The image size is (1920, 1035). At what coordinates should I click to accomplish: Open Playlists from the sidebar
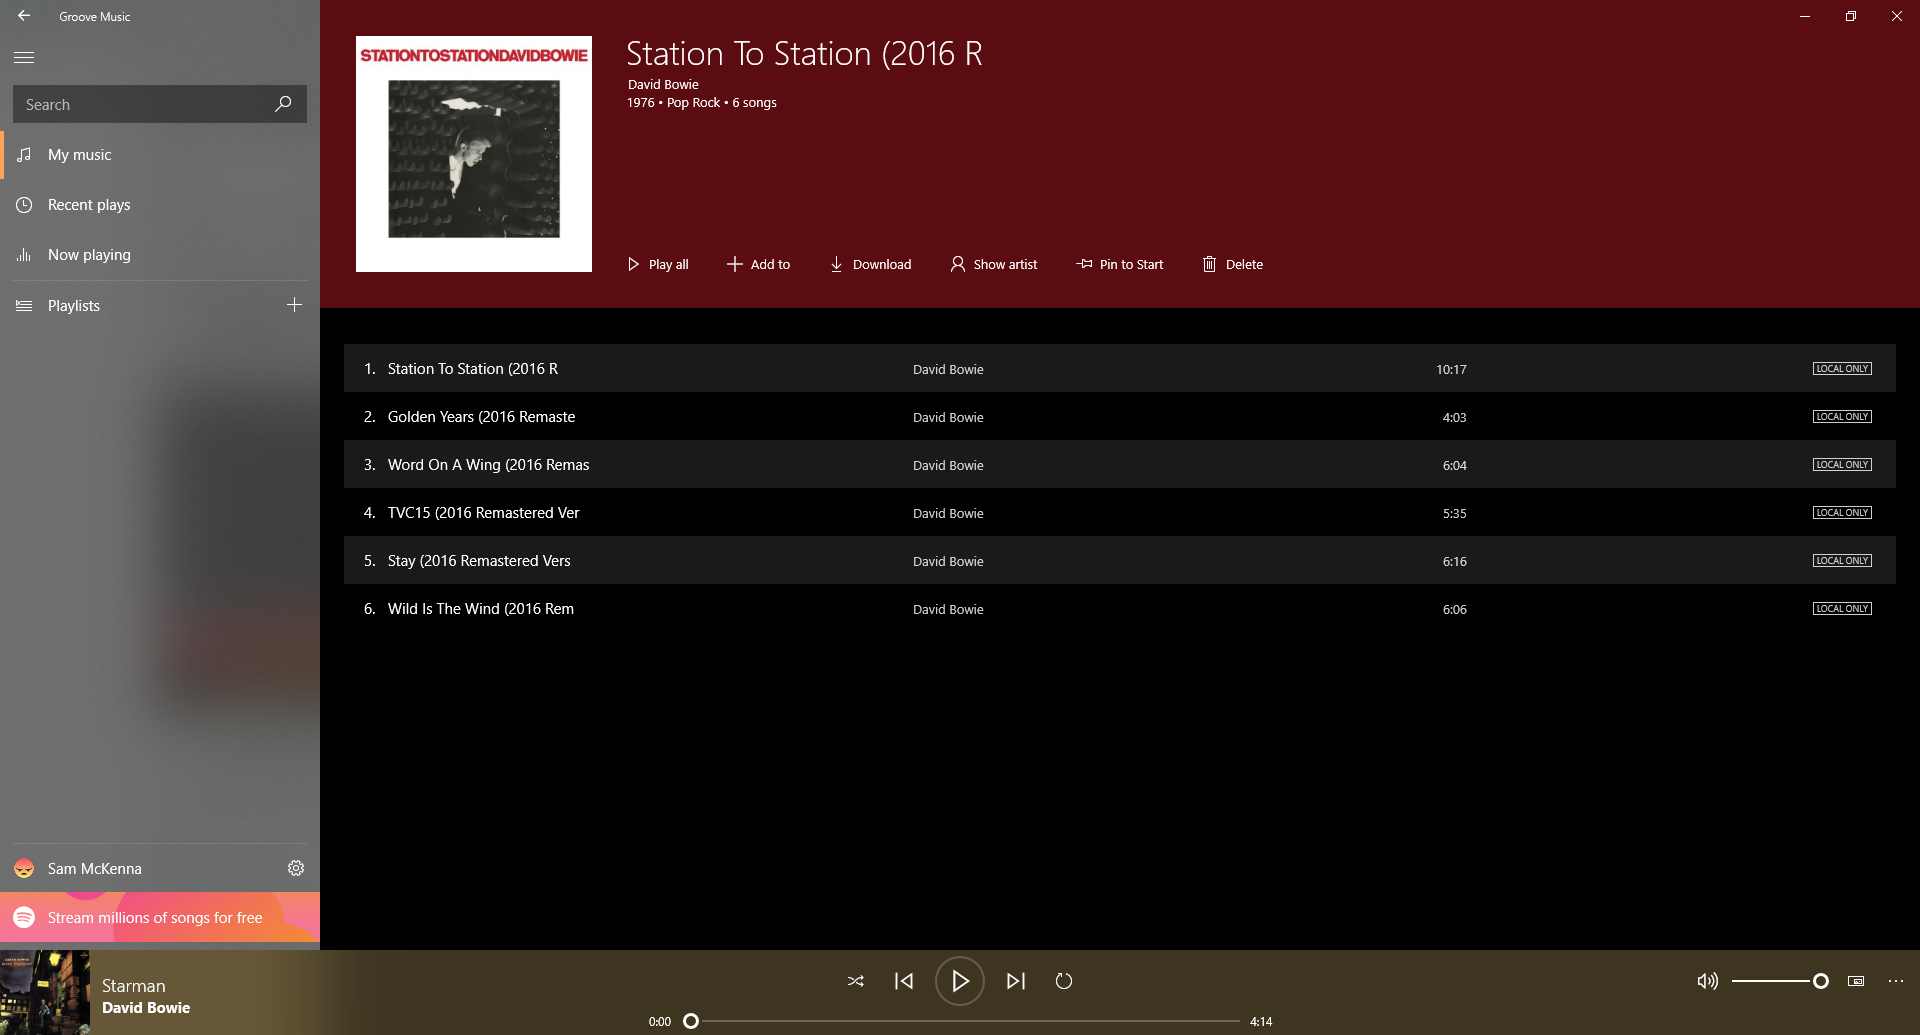coord(73,305)
